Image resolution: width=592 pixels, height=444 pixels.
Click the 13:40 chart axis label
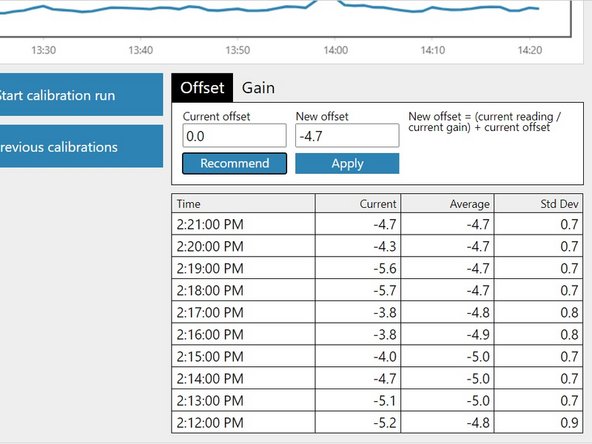(140, 50)
